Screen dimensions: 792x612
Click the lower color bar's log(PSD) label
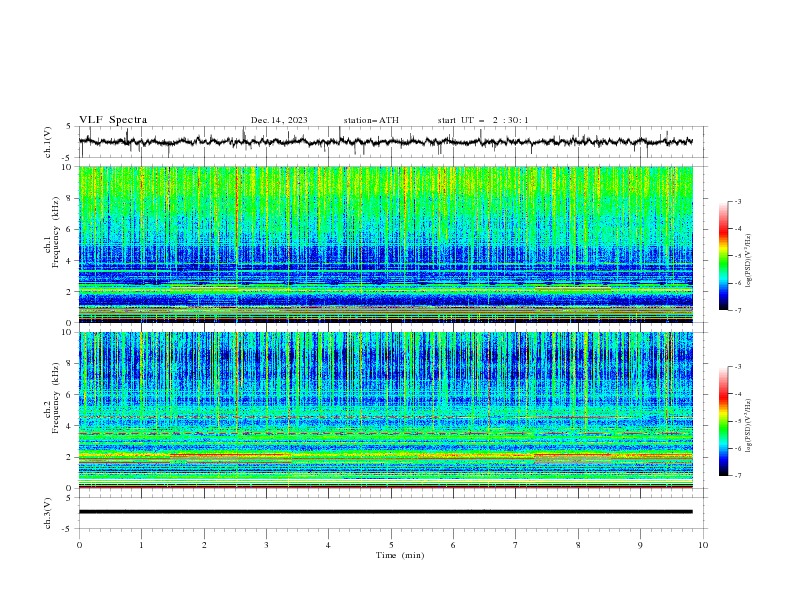coord(748,426)
